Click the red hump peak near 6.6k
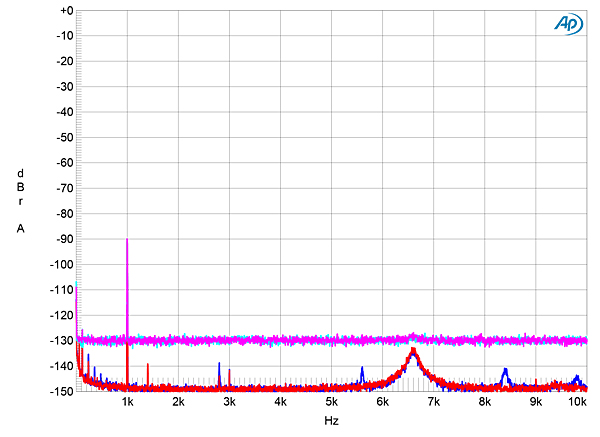Screen dimensions: 600x437 point(413,351)
